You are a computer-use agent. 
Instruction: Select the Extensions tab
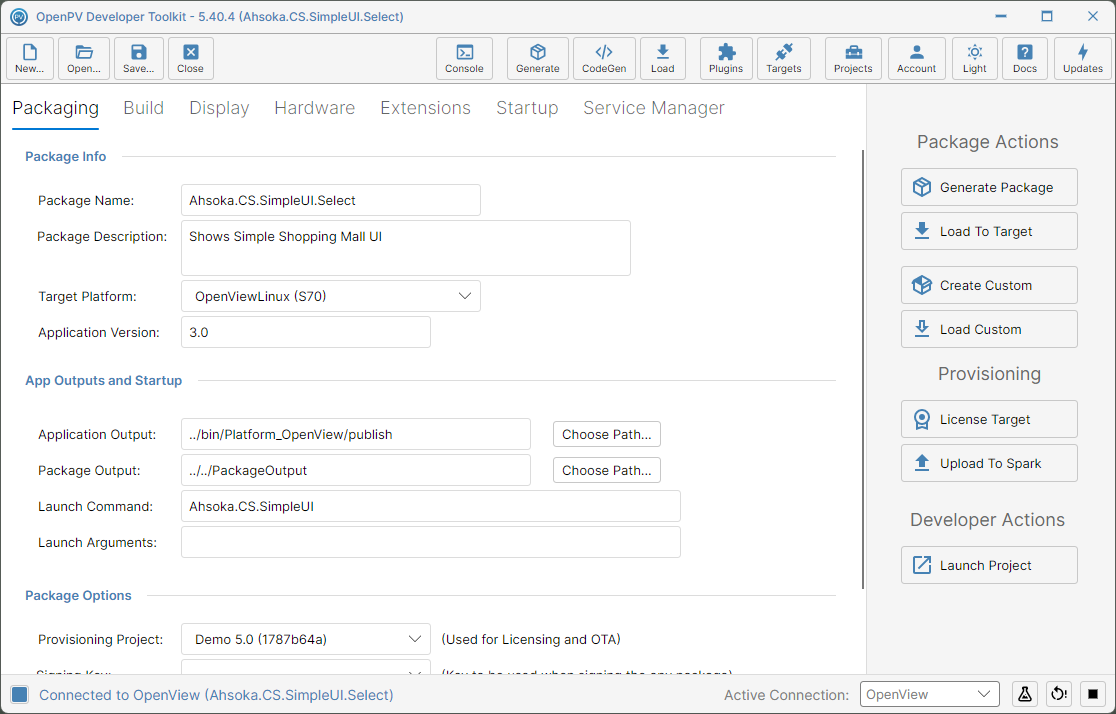(426, 108)
